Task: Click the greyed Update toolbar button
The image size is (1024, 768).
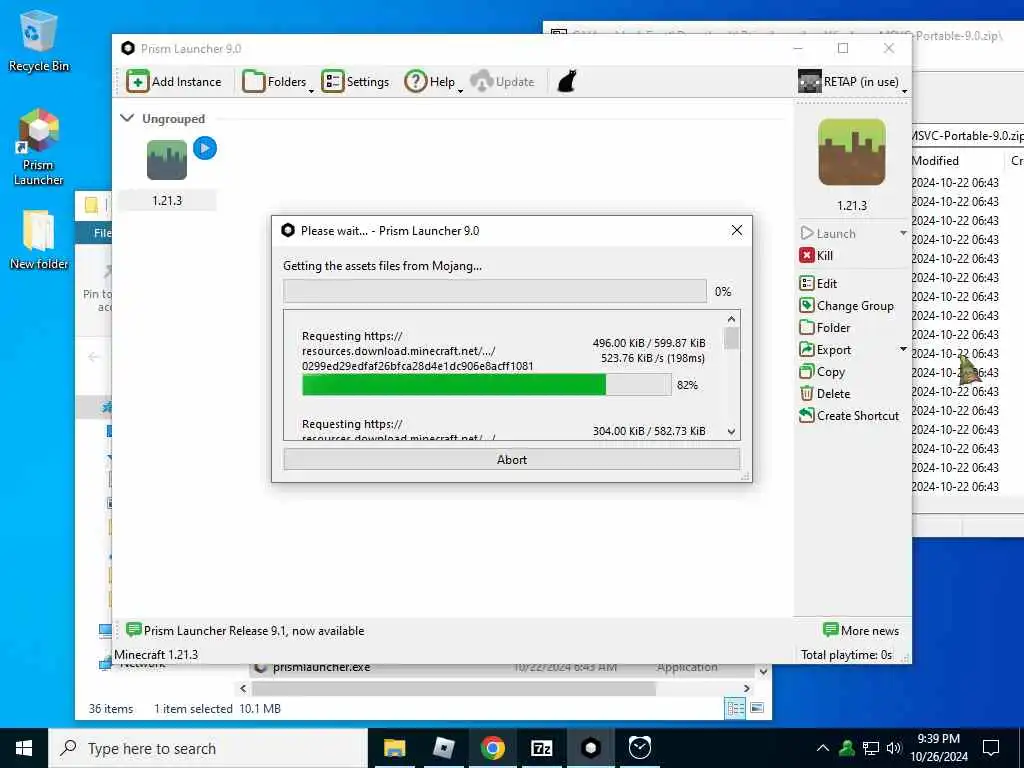Action: point(502,82)
